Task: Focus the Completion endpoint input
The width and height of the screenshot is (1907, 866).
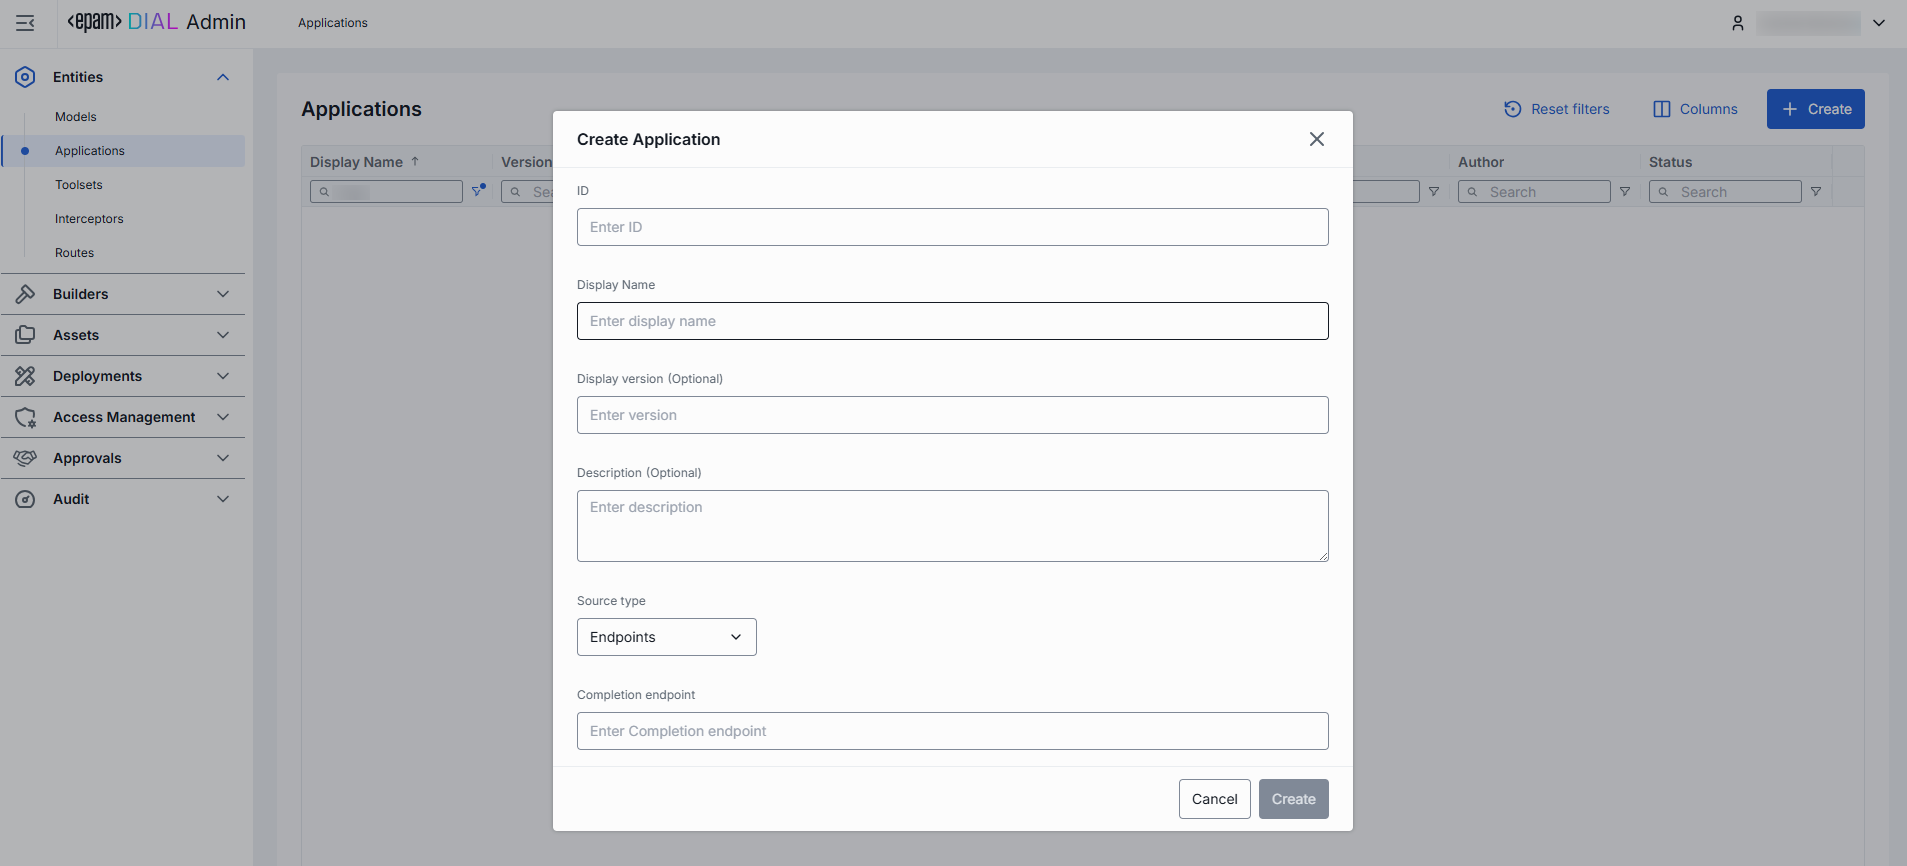Action: click(952, 731)
